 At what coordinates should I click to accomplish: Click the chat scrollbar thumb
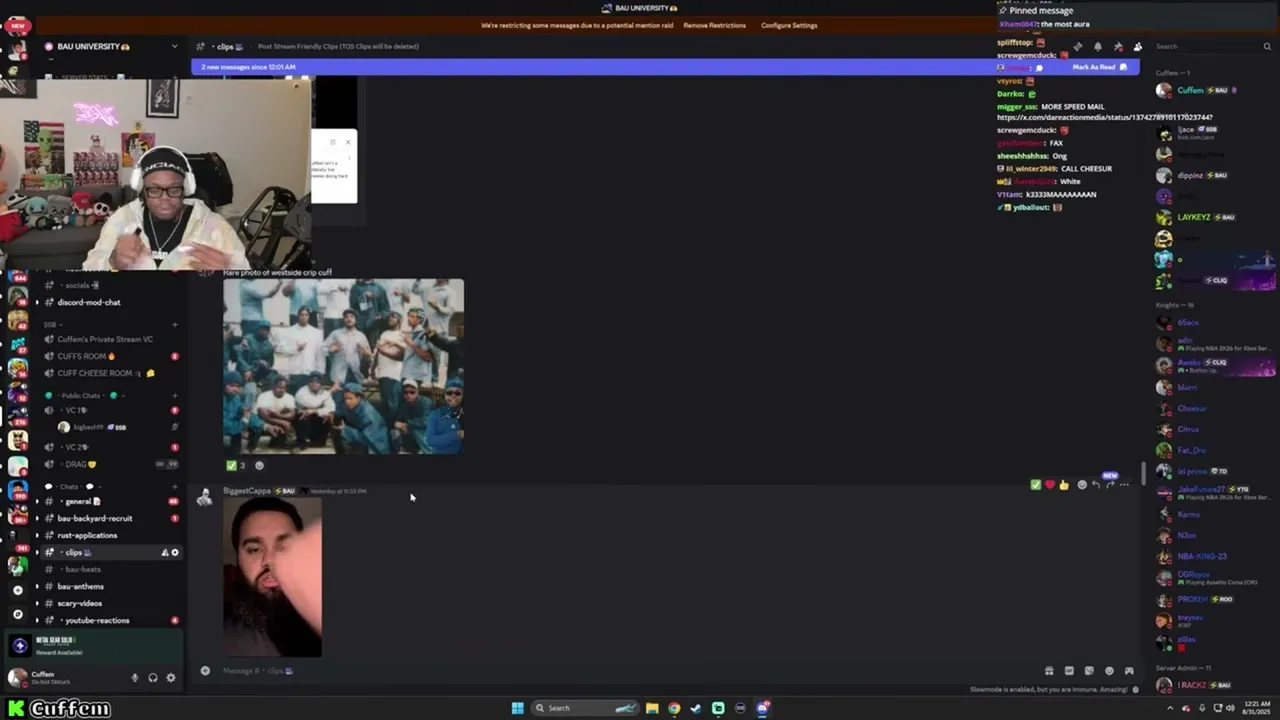tap(1144, 473)
